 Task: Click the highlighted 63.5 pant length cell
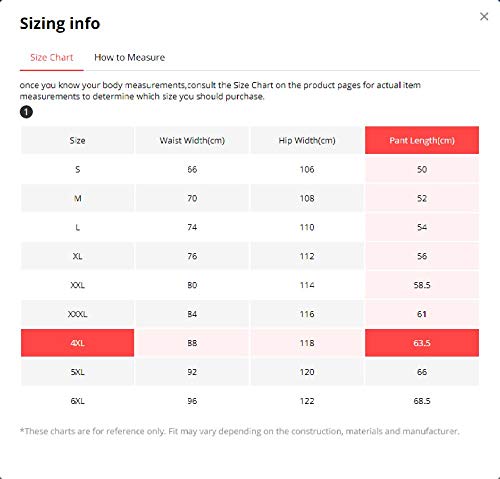pos(422,343)
